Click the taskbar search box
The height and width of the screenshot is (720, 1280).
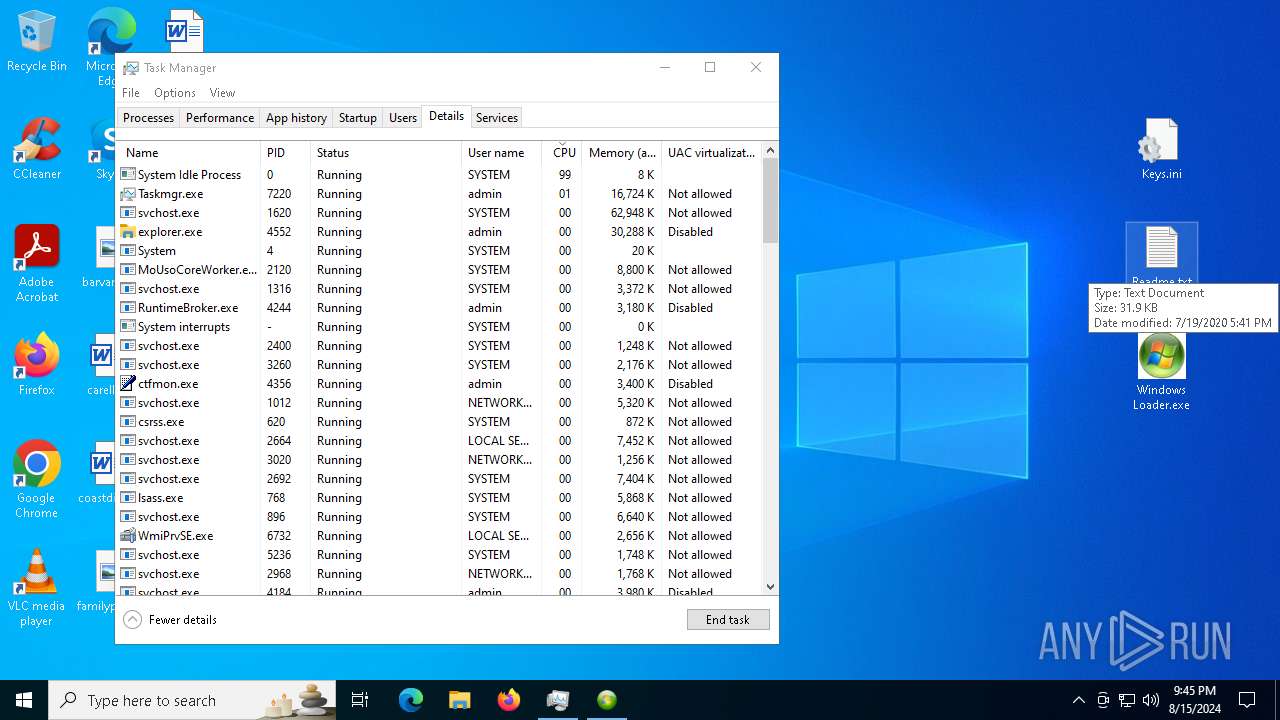pyautogui.click(x=194, y=700)
